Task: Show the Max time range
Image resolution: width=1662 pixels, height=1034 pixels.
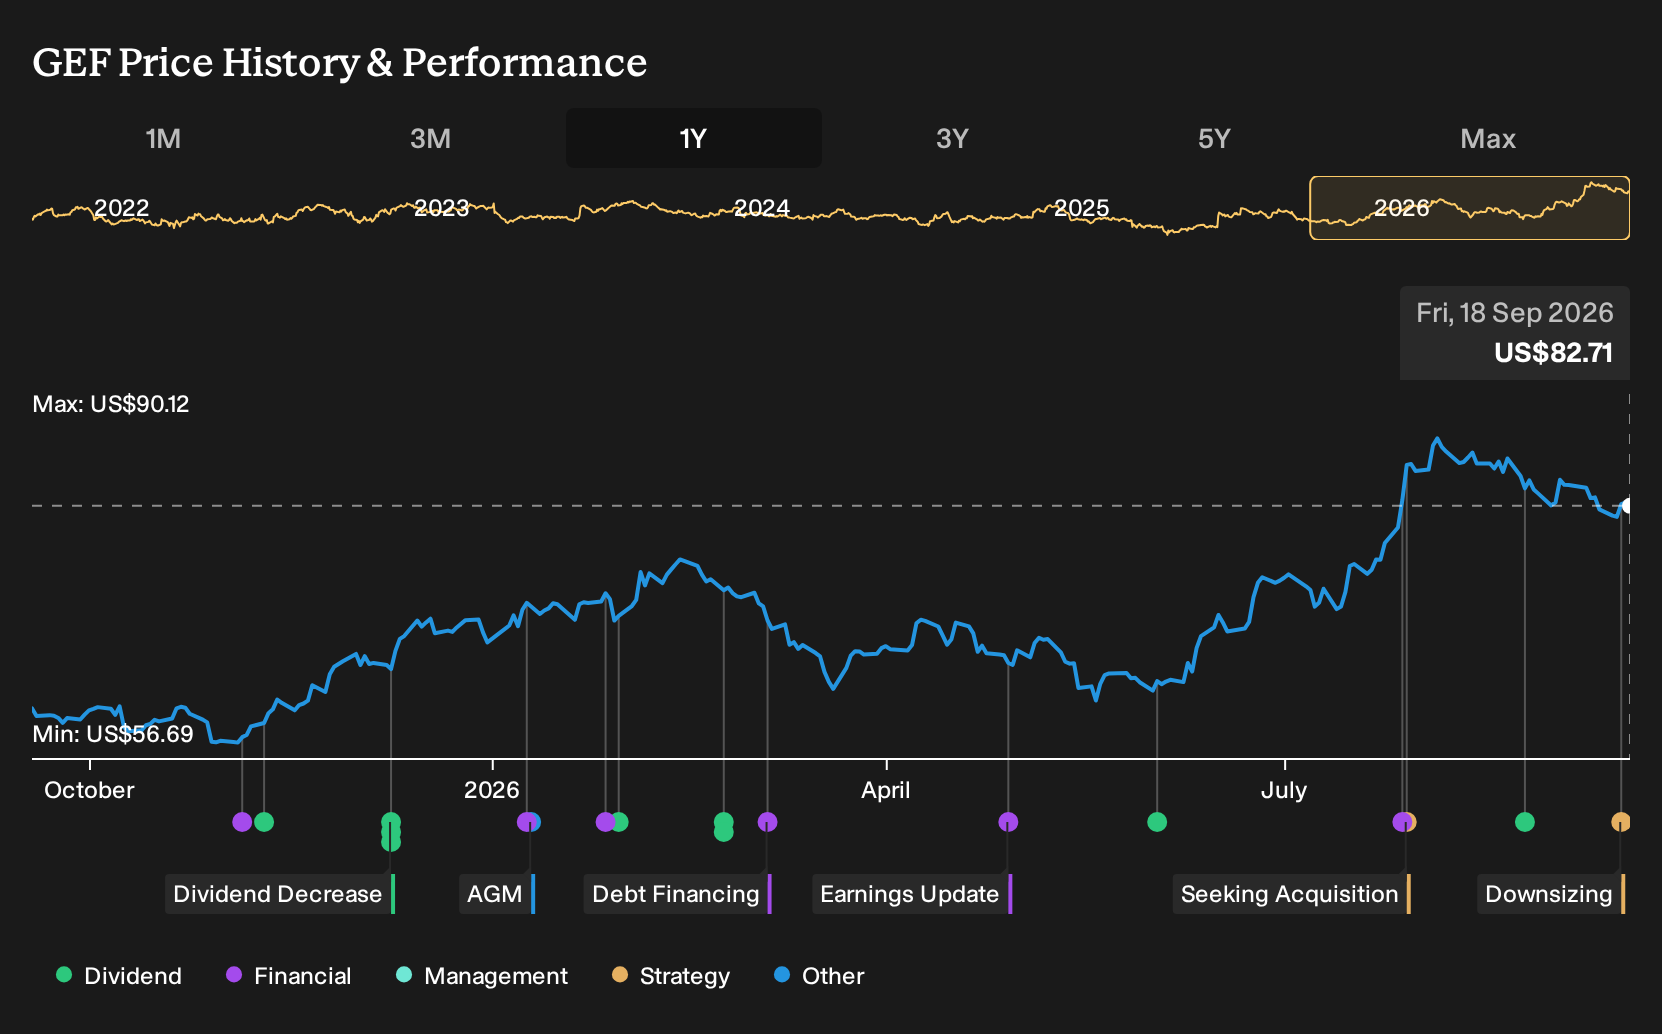Action: pyautogui.click(x=1488, y=138)
